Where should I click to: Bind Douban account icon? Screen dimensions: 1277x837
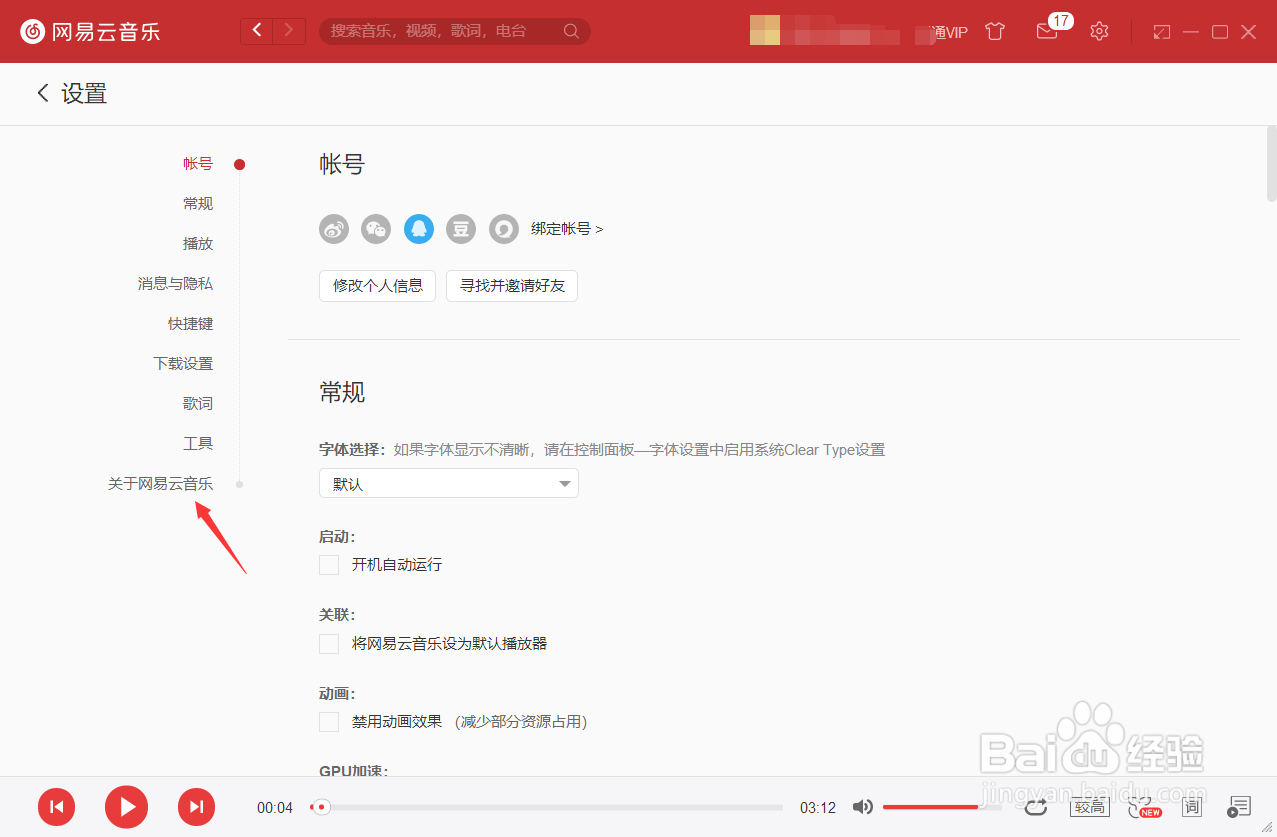pos(461,229)
